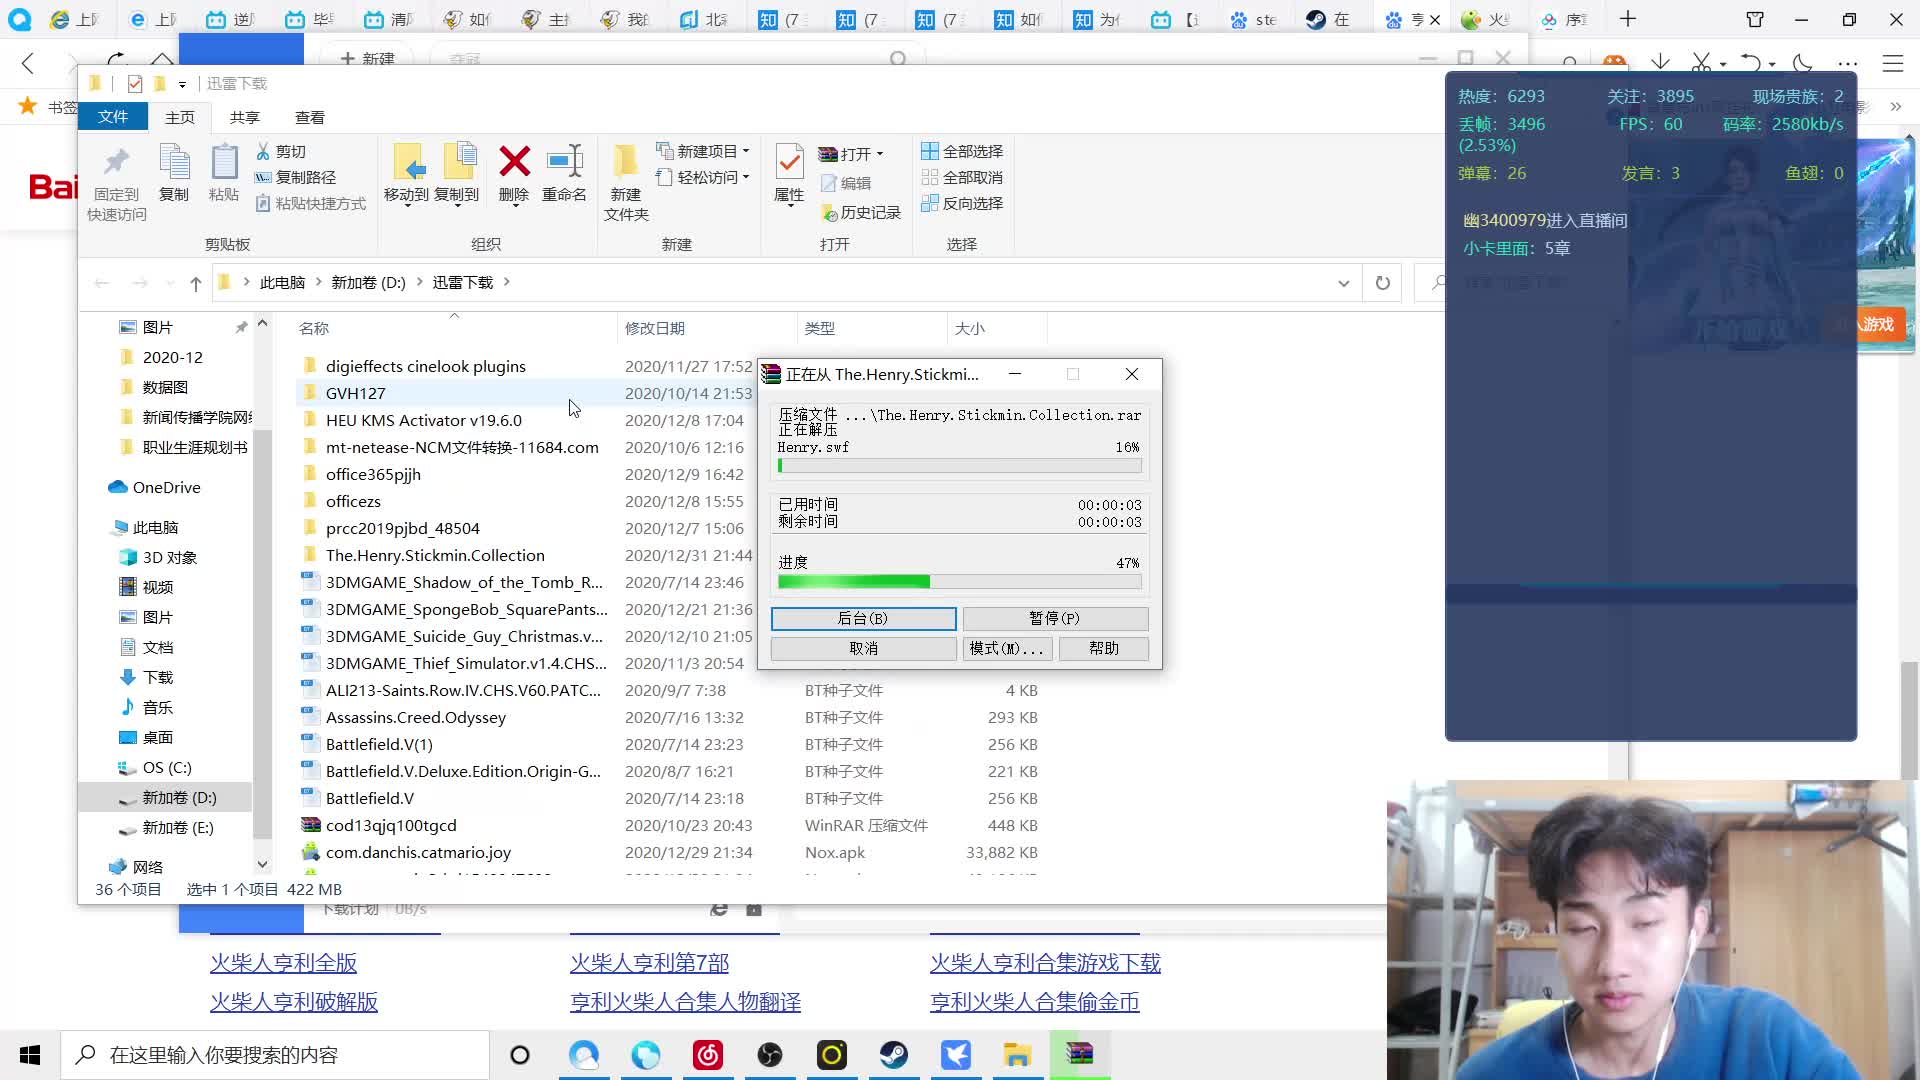
Task: Click the Rename icon
Action: (x=565, y=161)
